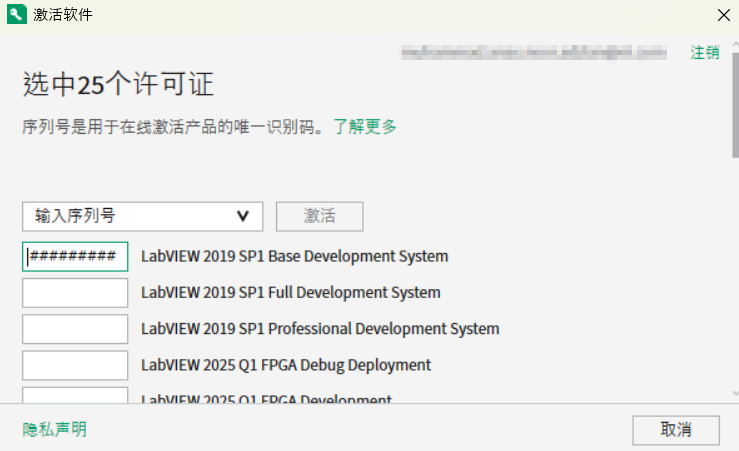Click the NI key icon in title bar

click(15, 14)
